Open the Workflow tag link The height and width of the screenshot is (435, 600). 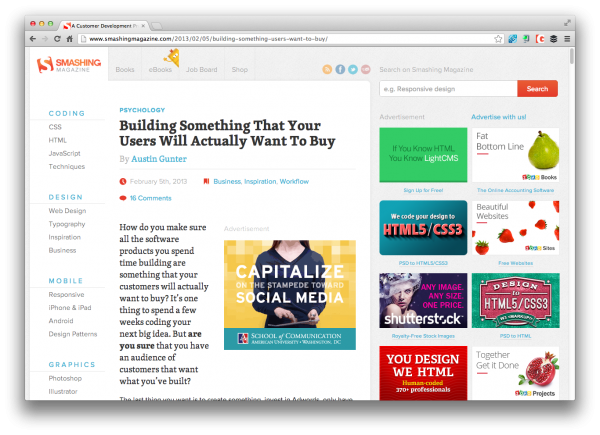(x=294, y=181)
